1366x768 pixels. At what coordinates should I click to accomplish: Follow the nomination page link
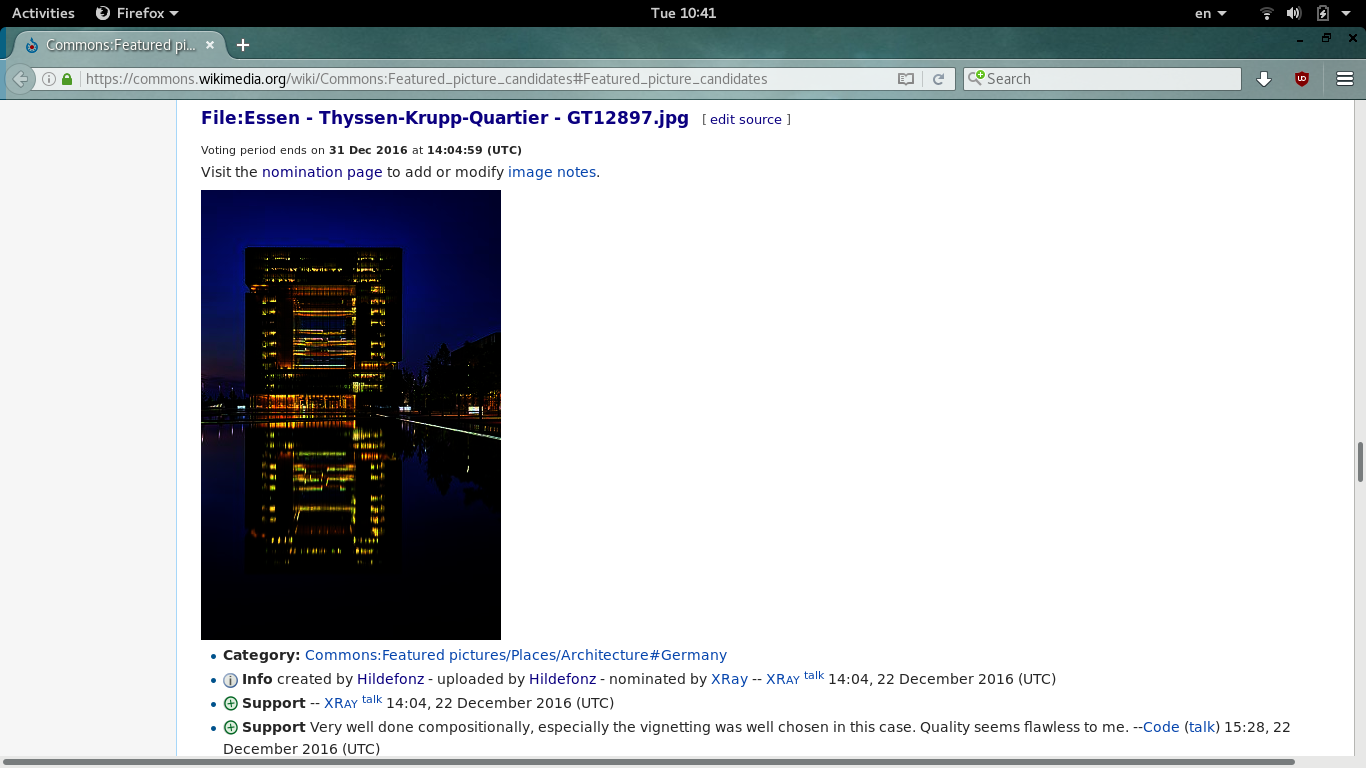[322, 172]
